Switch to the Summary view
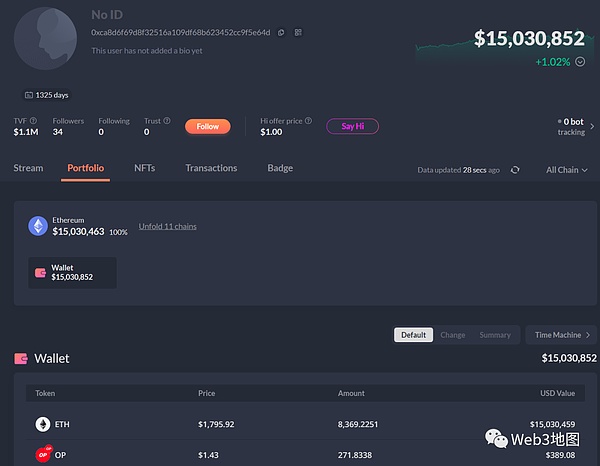Image resolution: width=600 pixels, height=466 pixels. [495, 335]
